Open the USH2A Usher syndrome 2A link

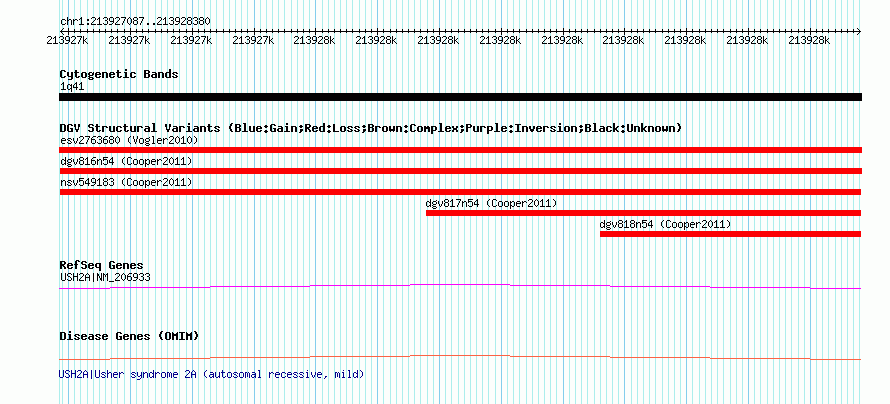click(x=211, y=375)
